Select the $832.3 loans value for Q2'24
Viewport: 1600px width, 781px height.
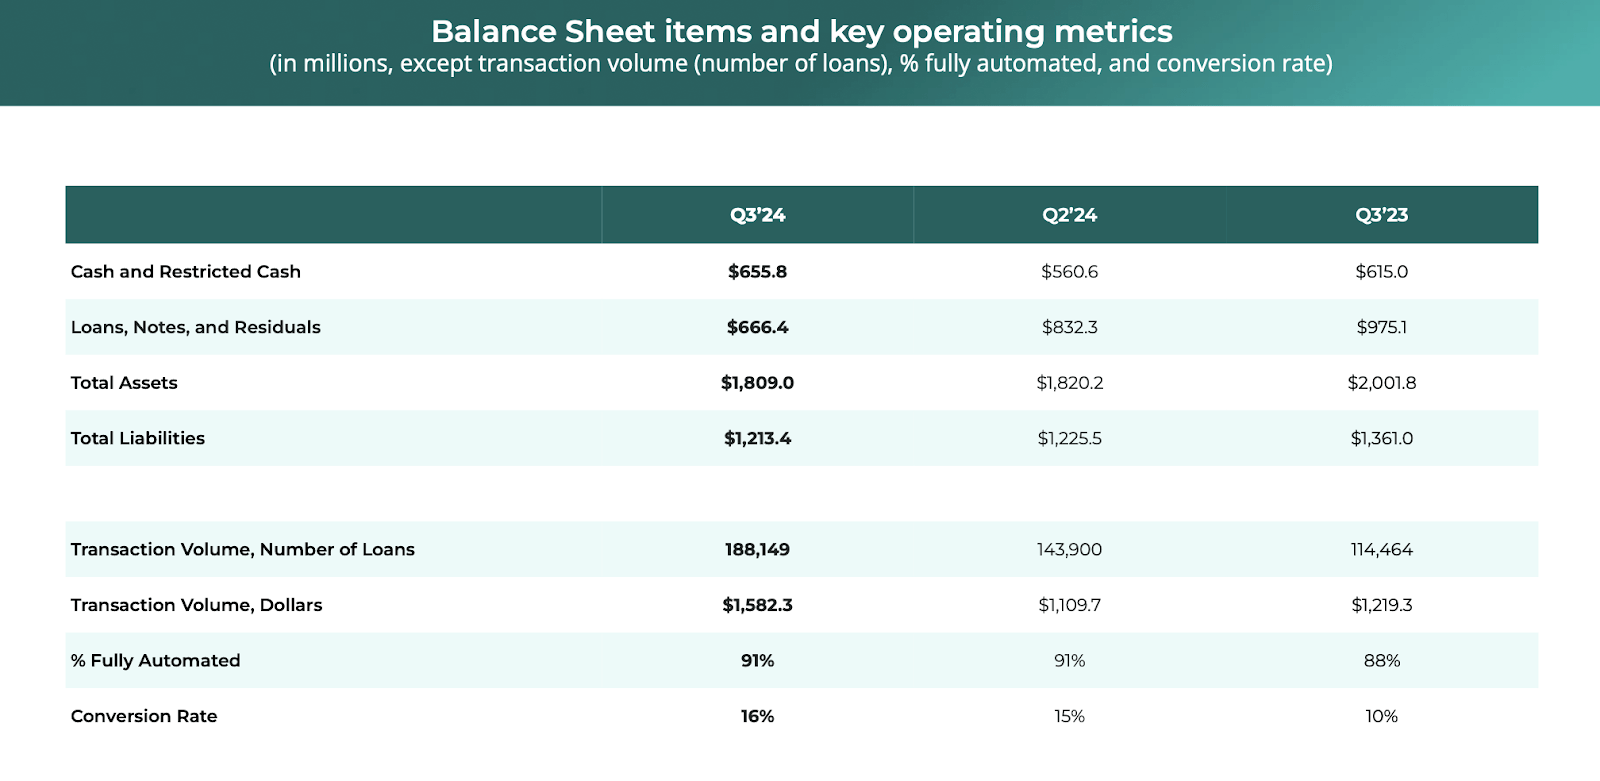[1069, 327]
